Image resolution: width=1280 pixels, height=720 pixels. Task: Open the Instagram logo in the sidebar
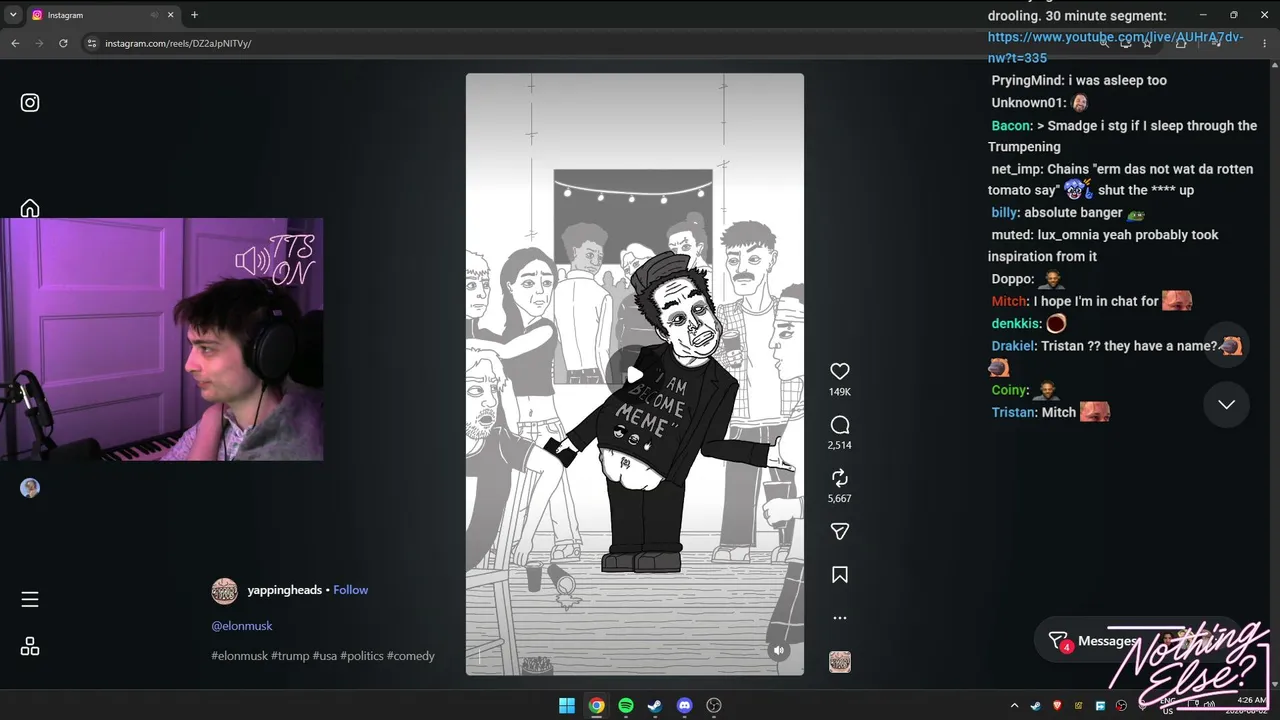point(30,102)
